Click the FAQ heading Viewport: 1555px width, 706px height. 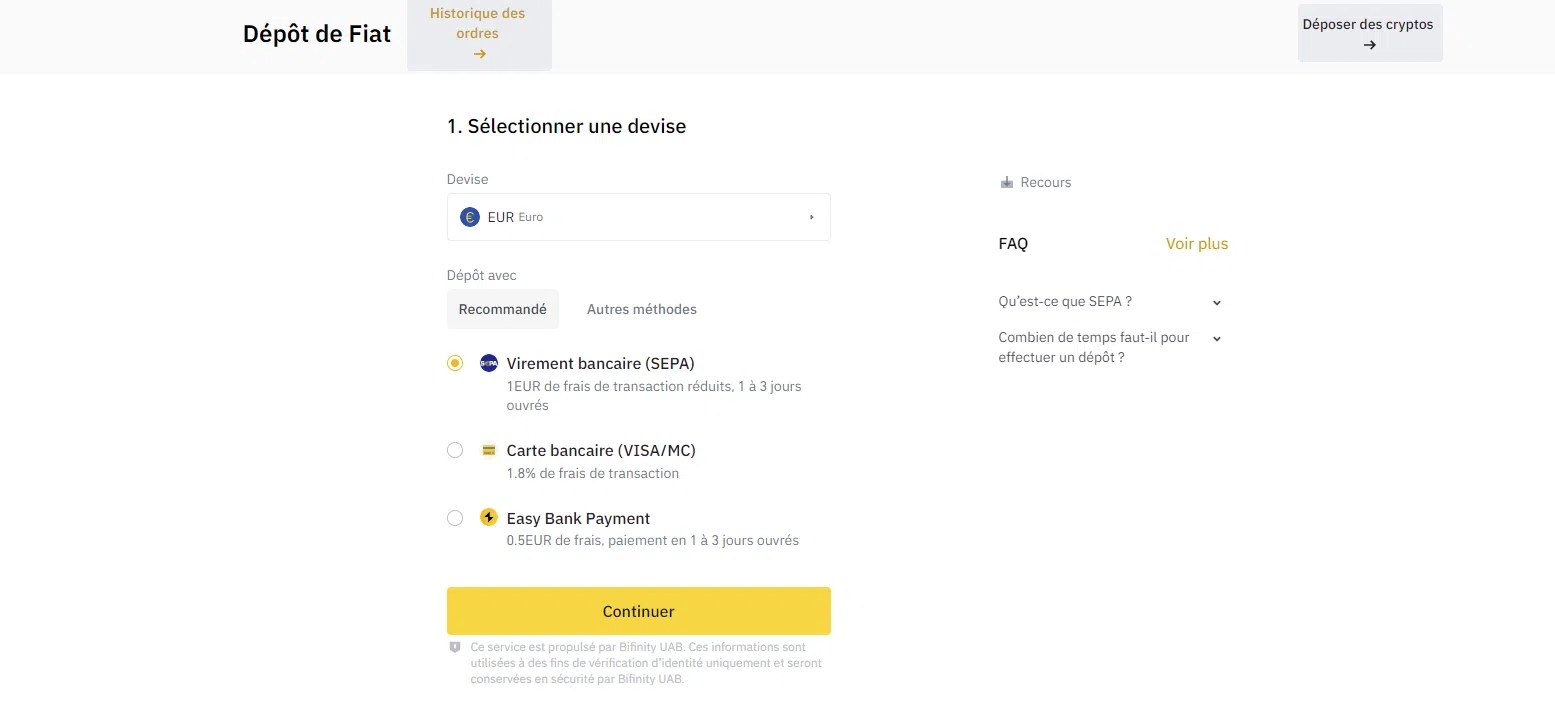tap(1013, 243)
